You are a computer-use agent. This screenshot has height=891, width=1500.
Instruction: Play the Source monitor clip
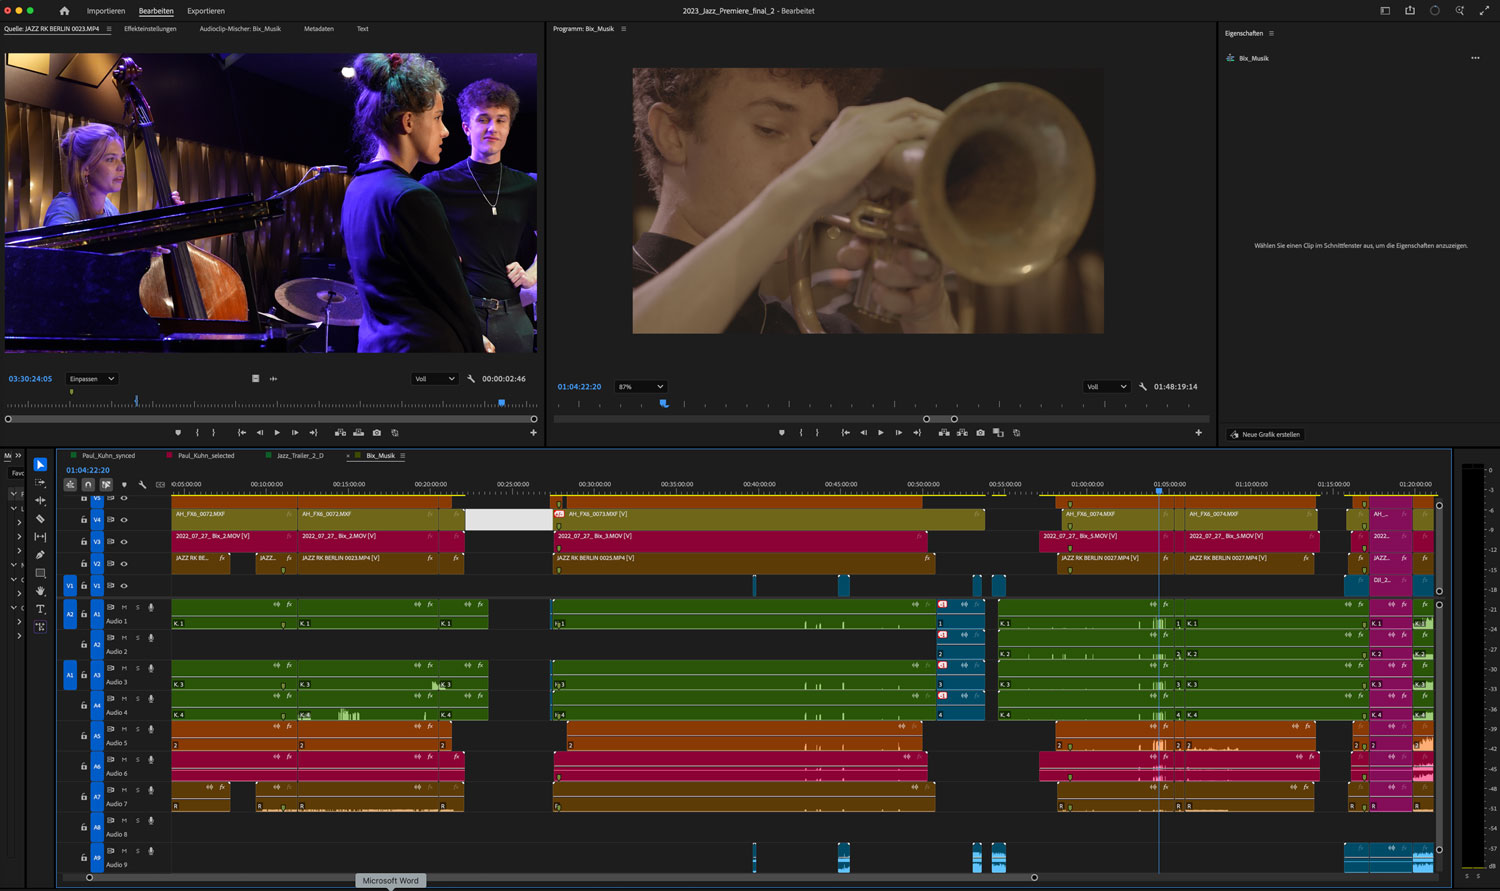(277, 433)
